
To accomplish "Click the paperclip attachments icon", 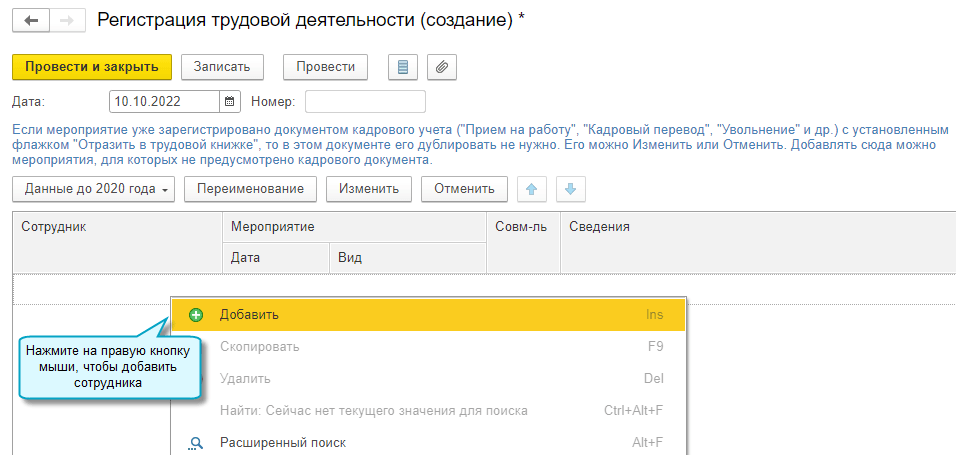I will [x=442, y=67].
